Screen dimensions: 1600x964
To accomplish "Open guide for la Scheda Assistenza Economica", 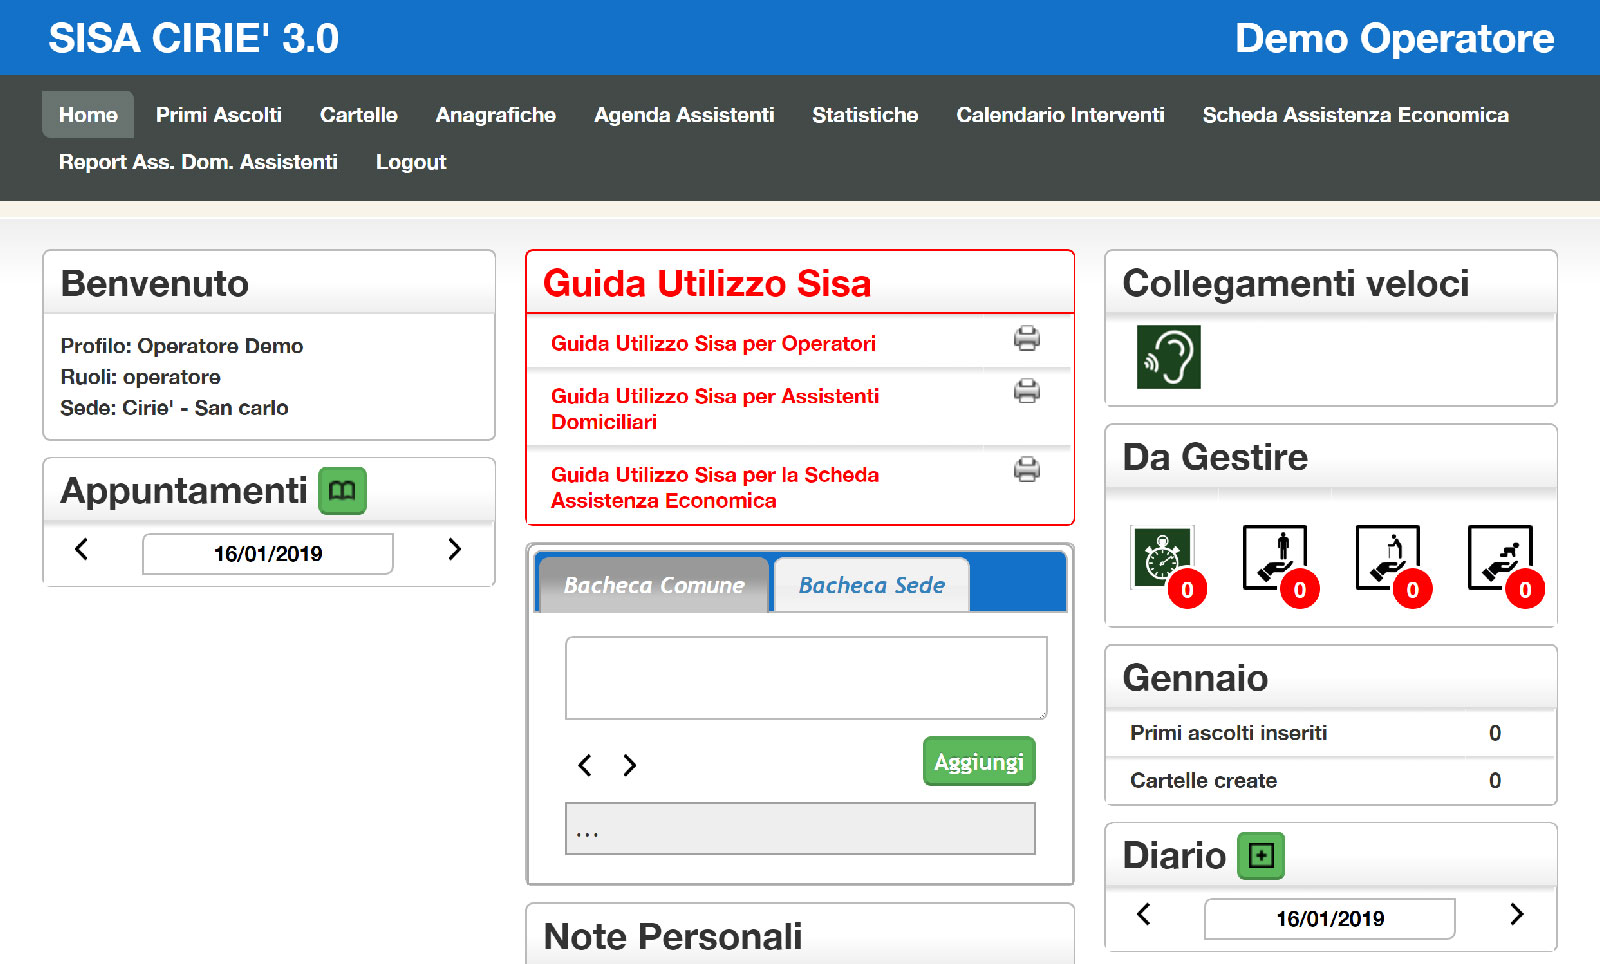I will (x=715, y=487).
